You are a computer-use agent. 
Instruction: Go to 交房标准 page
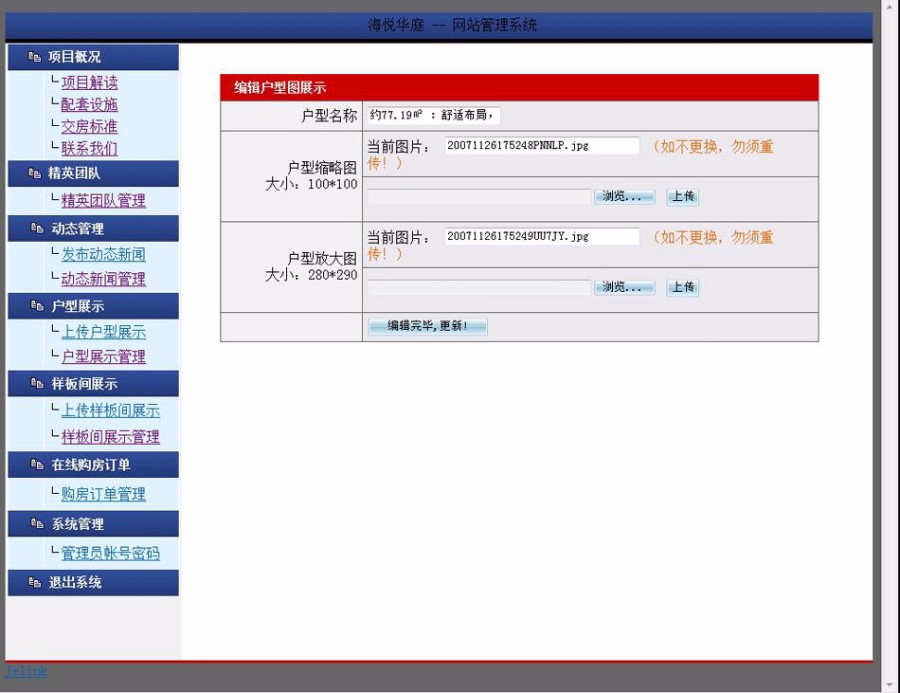pos(89,126)
